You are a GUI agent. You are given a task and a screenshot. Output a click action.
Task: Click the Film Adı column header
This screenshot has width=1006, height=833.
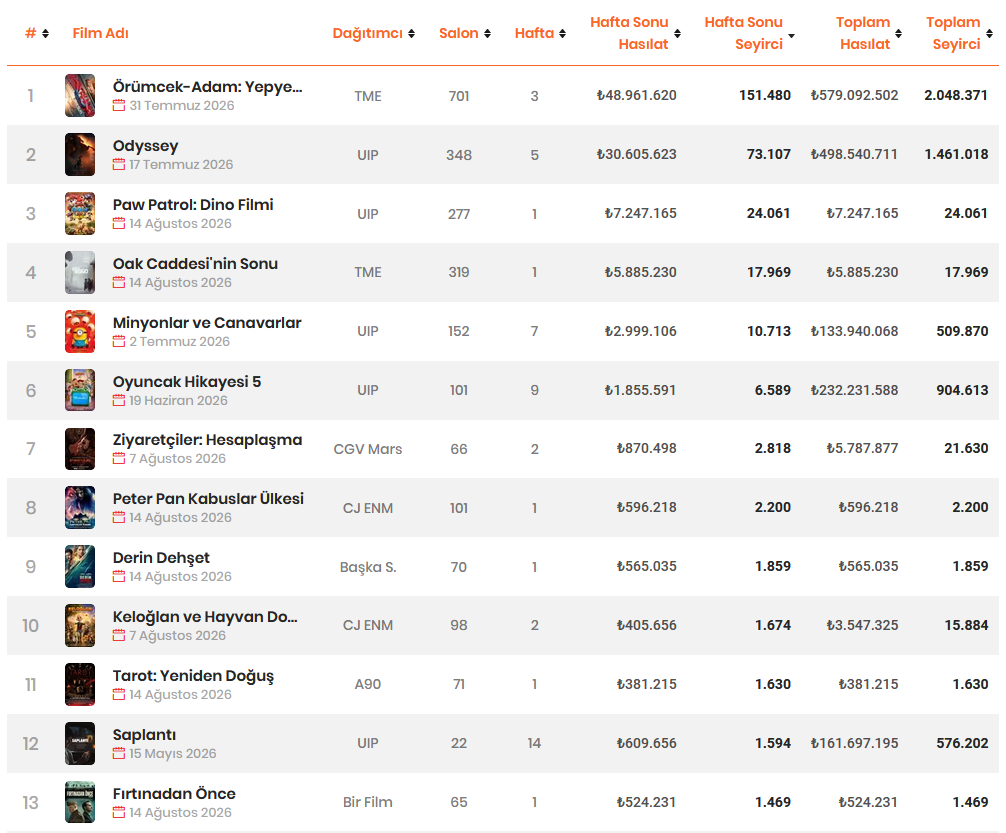[x=101, y=33]
